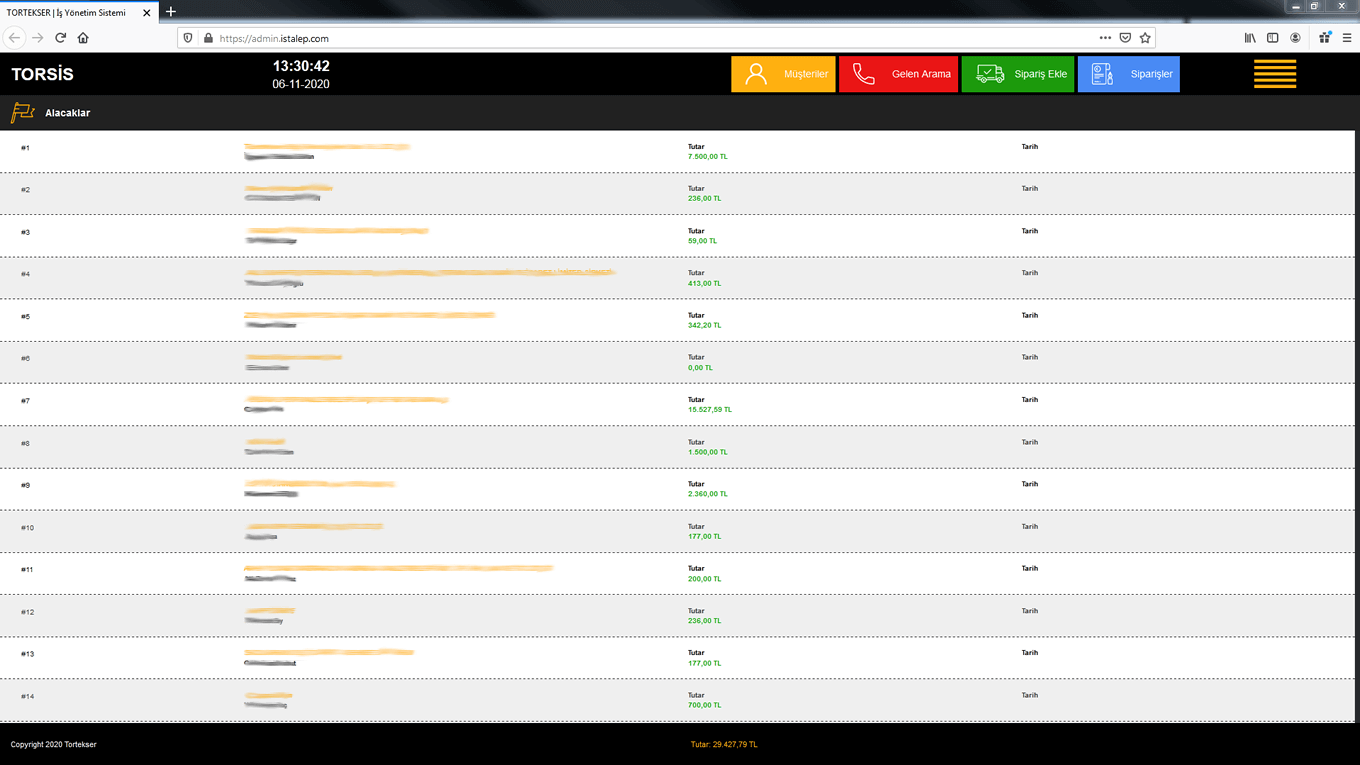Image resolution: width=1360 pixels, height=765 pixels.
Task: Click the 06-11-2020 date
Action: [x=301, y=84]
